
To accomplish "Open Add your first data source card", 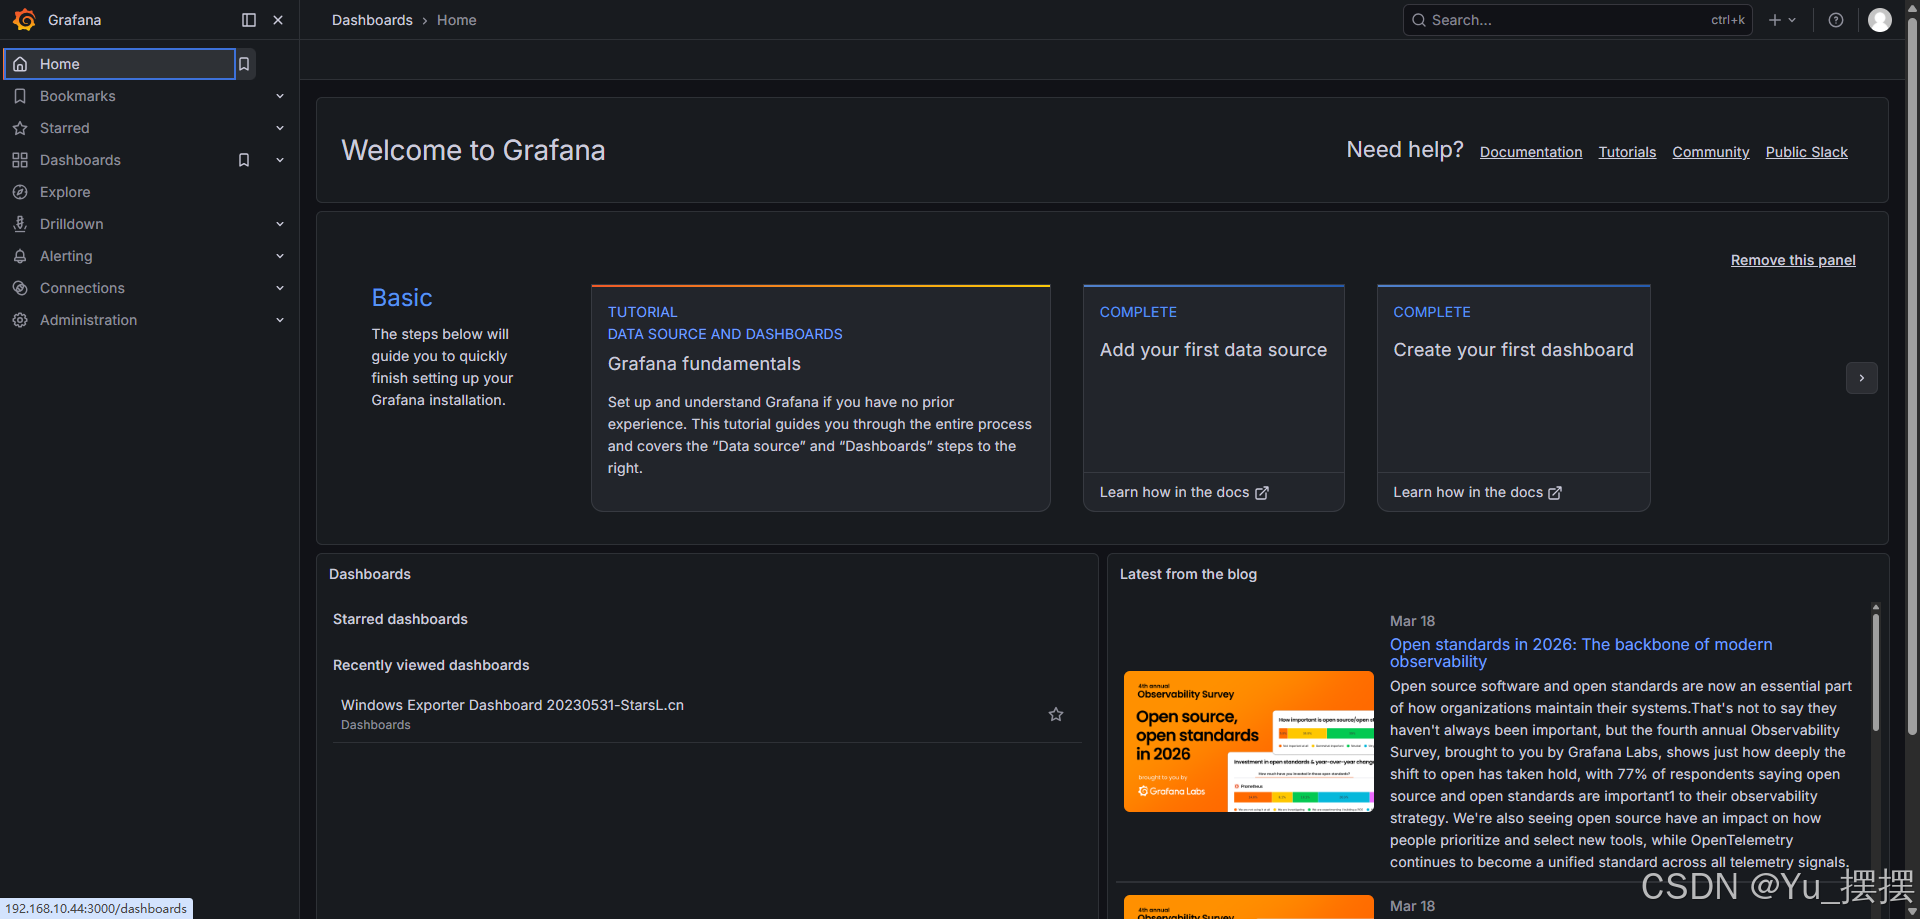I will point(1214,398).
